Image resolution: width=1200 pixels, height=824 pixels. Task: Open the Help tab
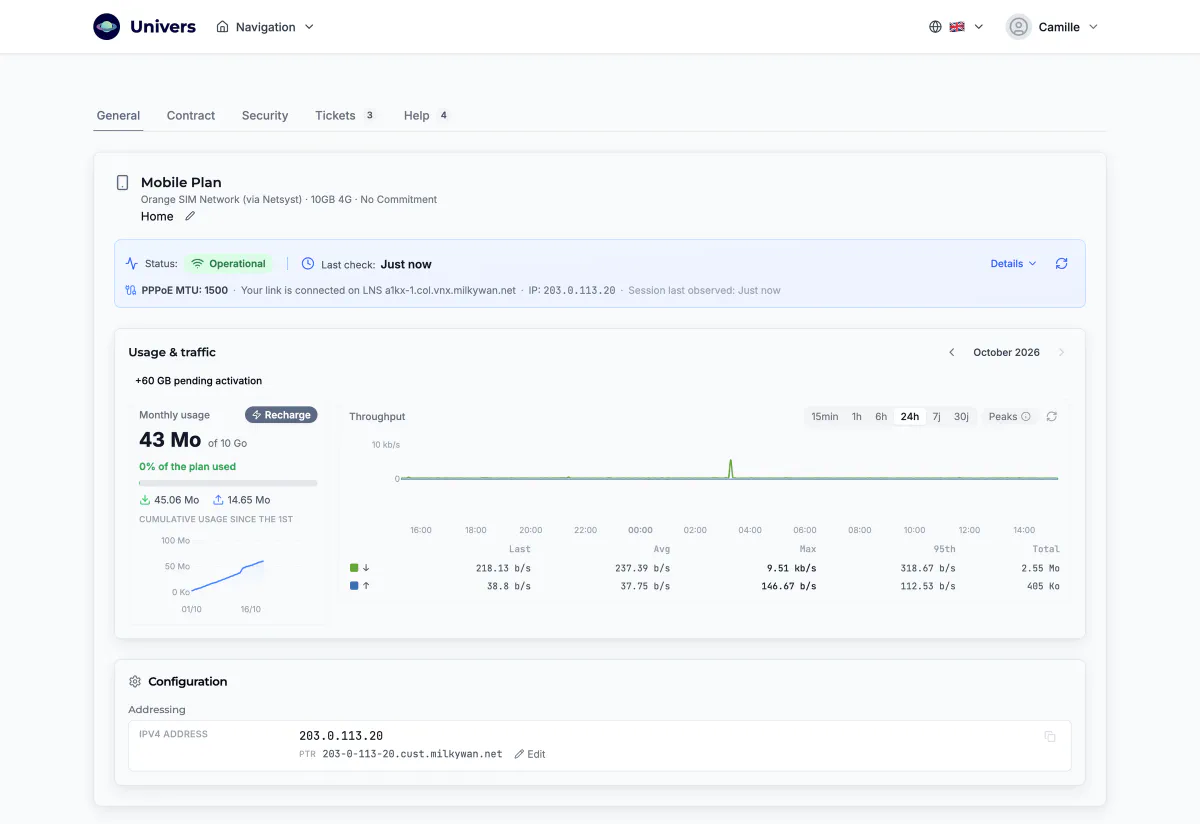click(427, 116)
